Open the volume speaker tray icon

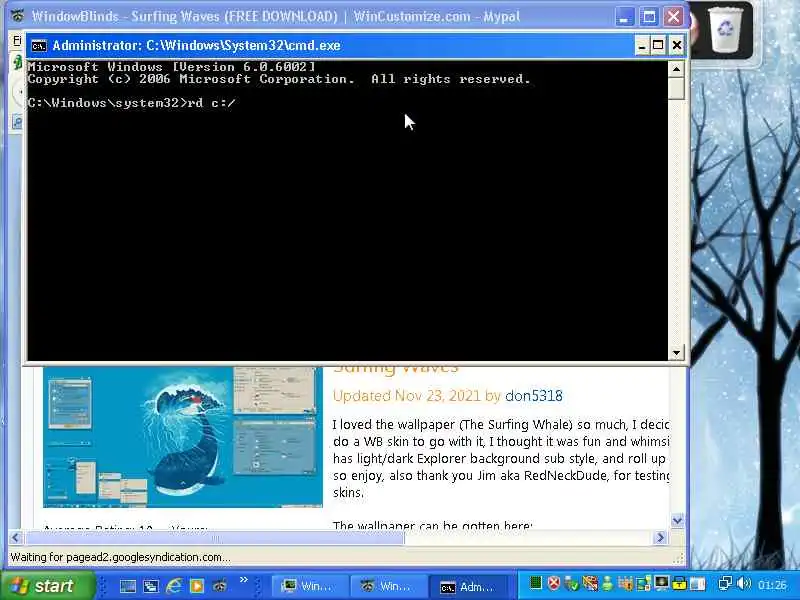coord(743,583)
